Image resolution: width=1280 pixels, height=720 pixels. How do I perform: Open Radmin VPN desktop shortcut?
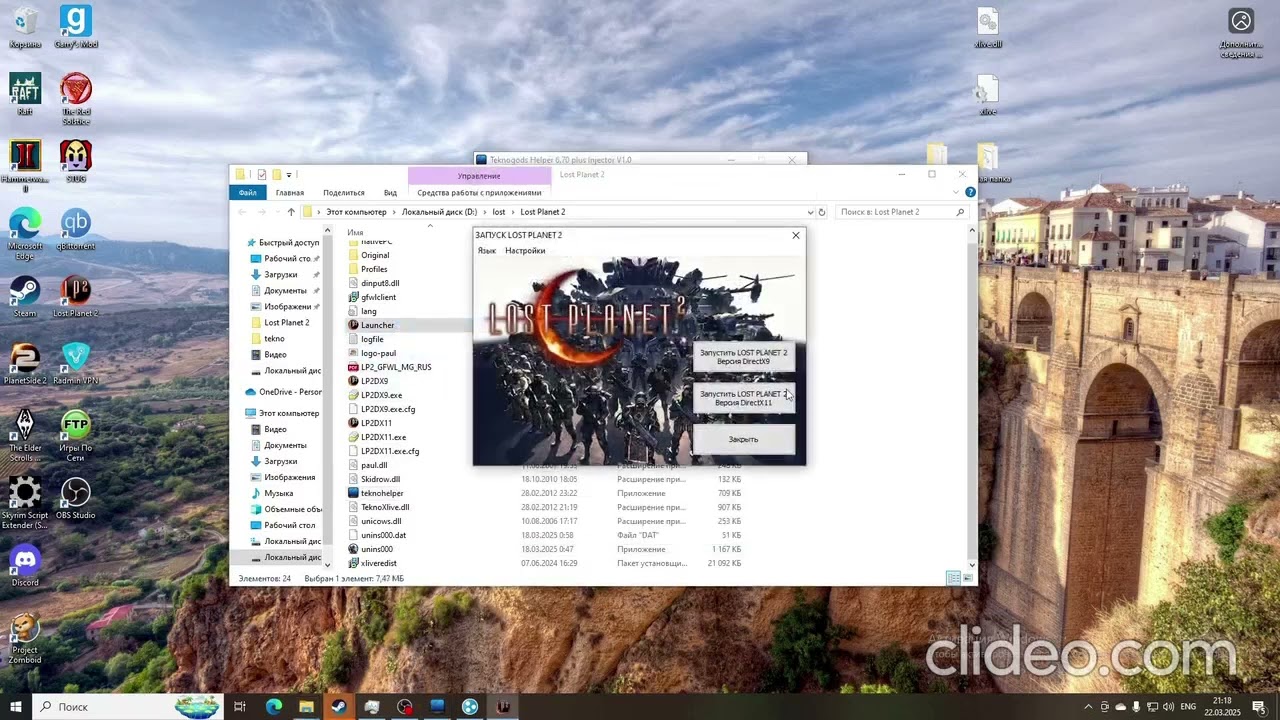(76, 363)
